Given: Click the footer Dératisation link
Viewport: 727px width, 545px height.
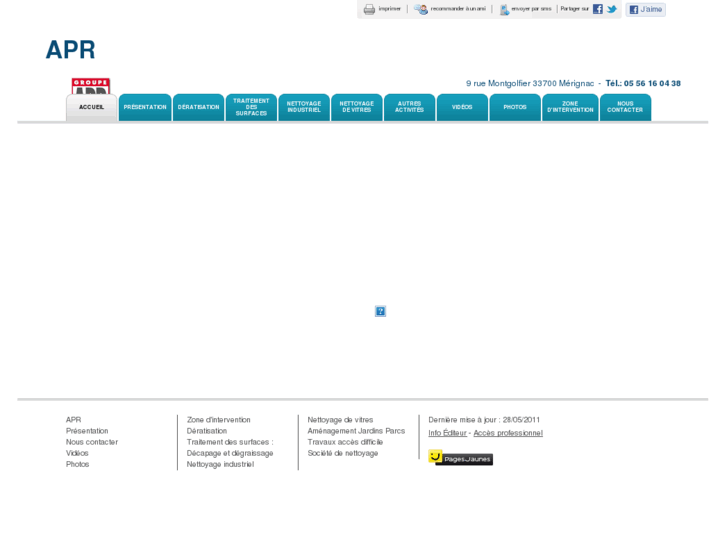Looking at the screenshot, I should pyautogui.click(x=207, y=431).
